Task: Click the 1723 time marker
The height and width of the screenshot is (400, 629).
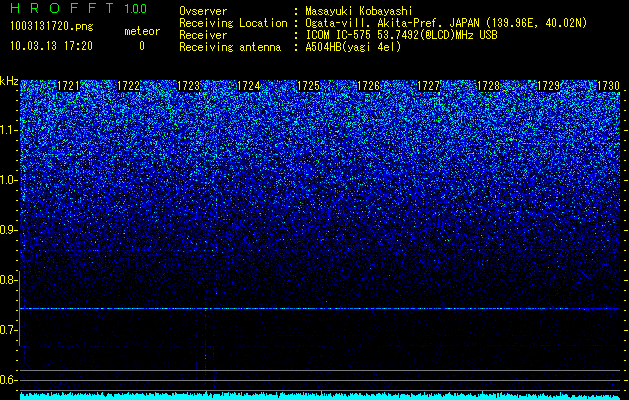Action: tap(188, 86)
